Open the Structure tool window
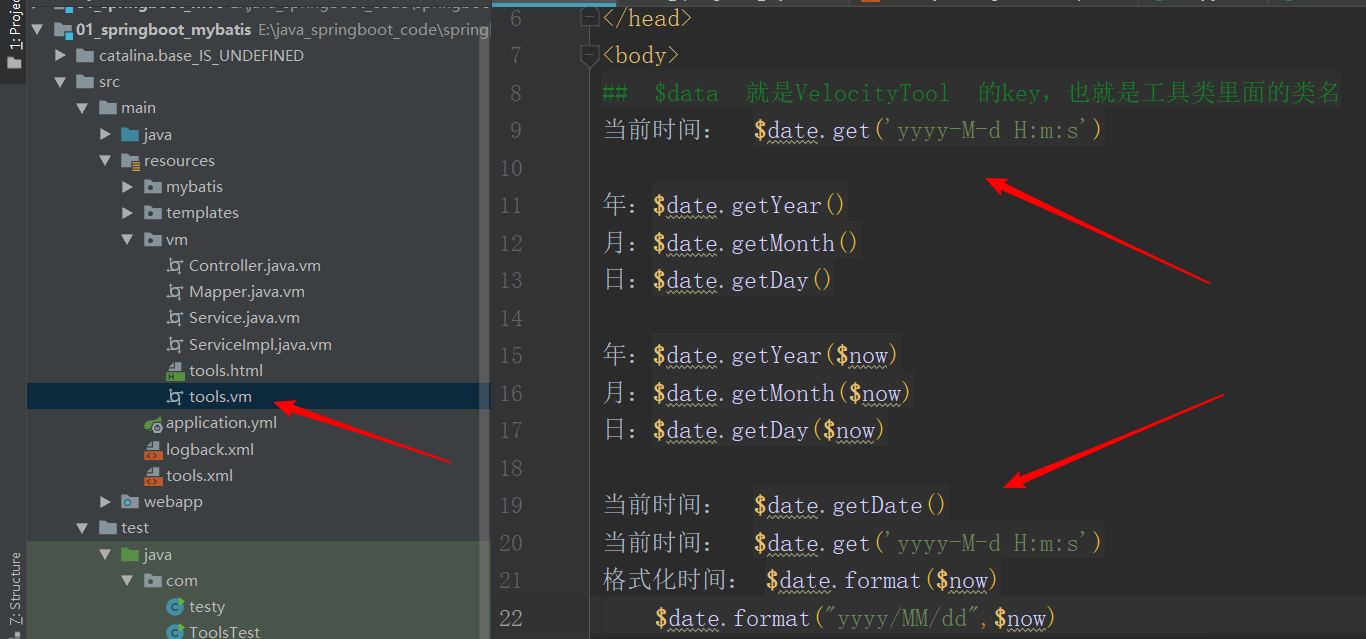 click(x=10, y=580)
